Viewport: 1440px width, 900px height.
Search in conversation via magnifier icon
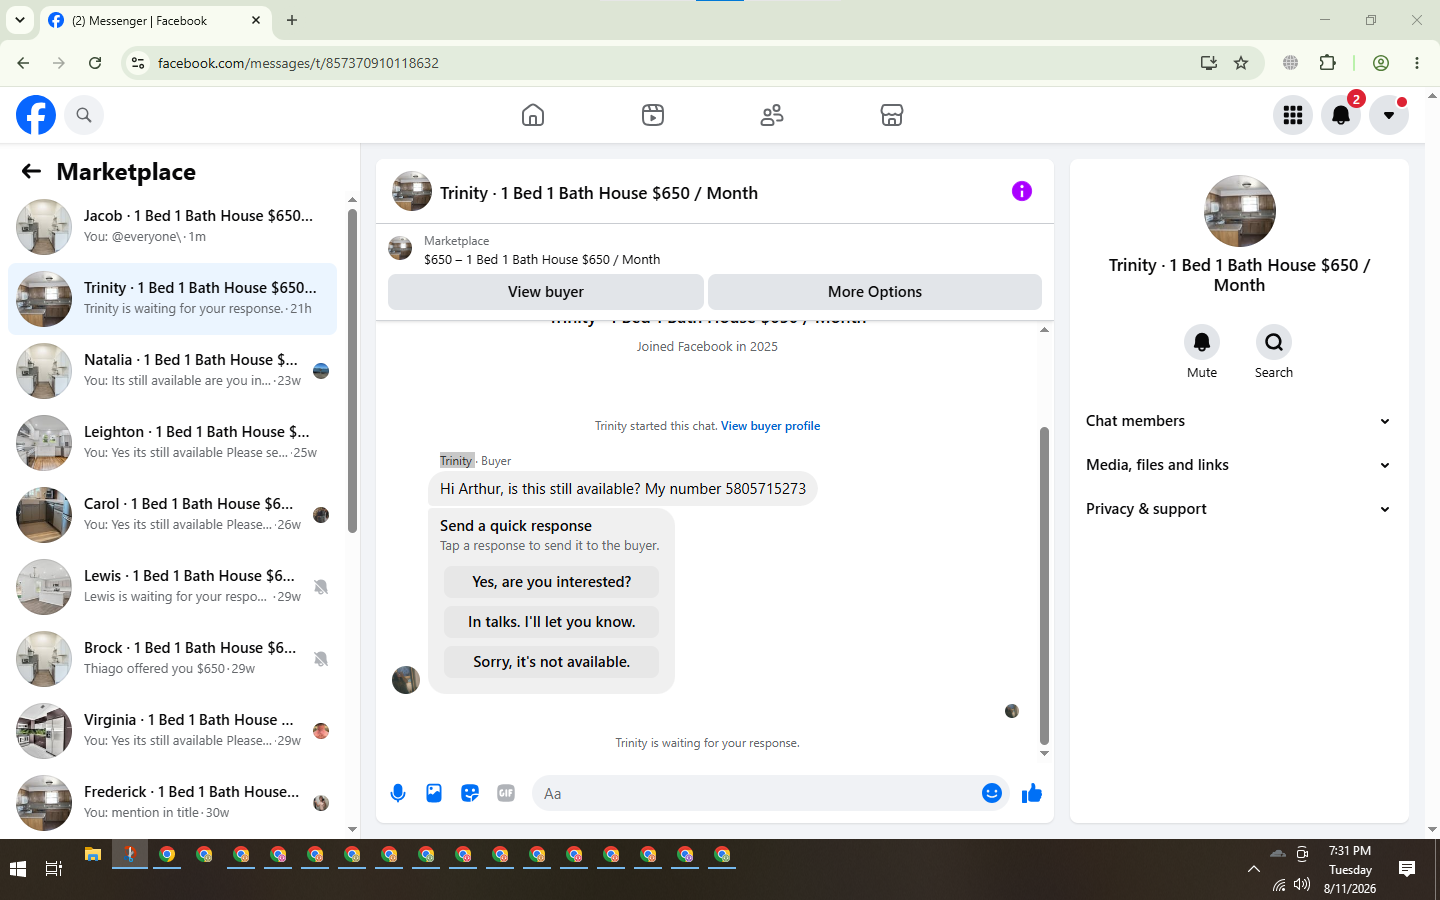click(1274, 342)
